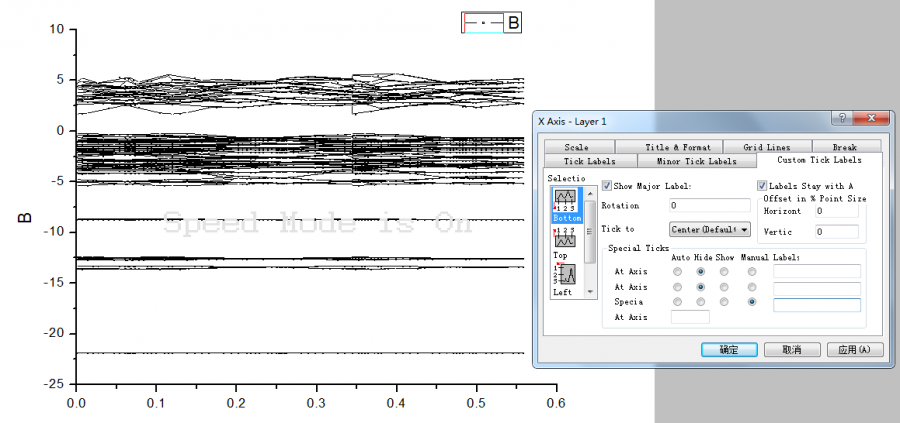Select Auto for the first At Axis row
This screenshot has height=423, width=900.
[679, 271]
